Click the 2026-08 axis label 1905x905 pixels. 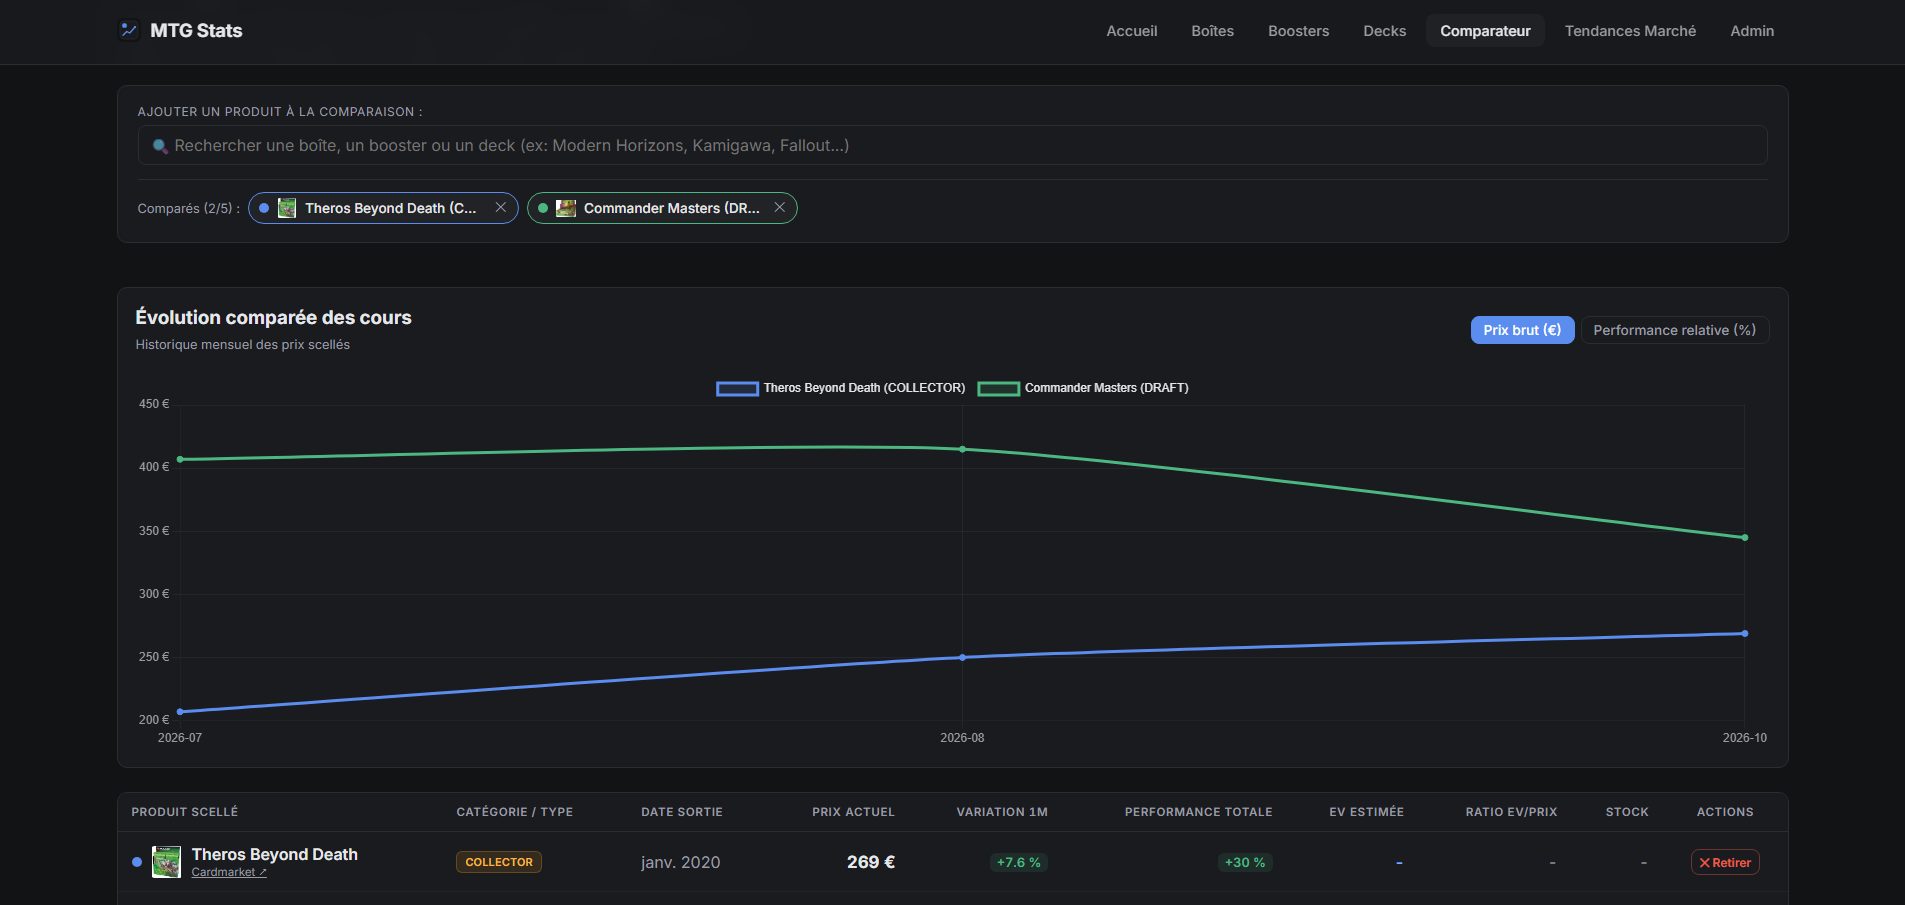(962, 738)
